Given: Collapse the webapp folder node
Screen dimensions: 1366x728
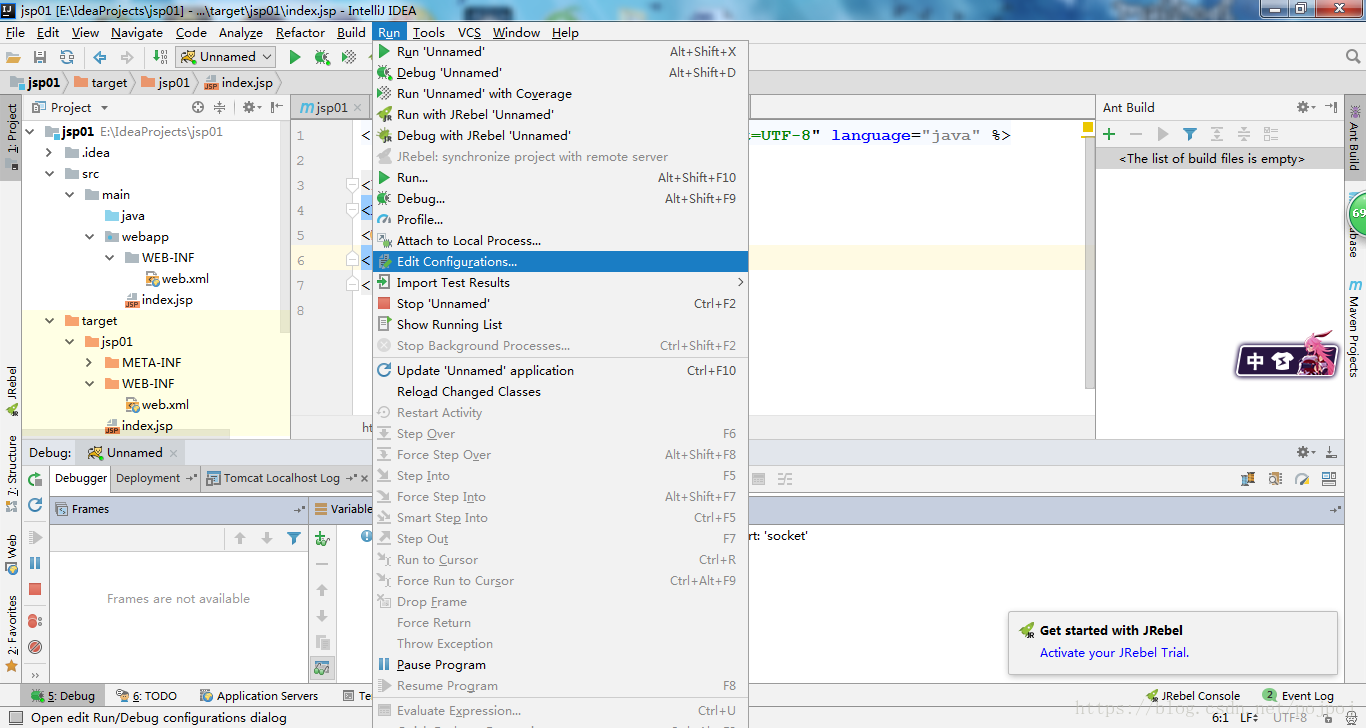Looking at the screenshot, I should pyautogui.click(x=89, y=236).
